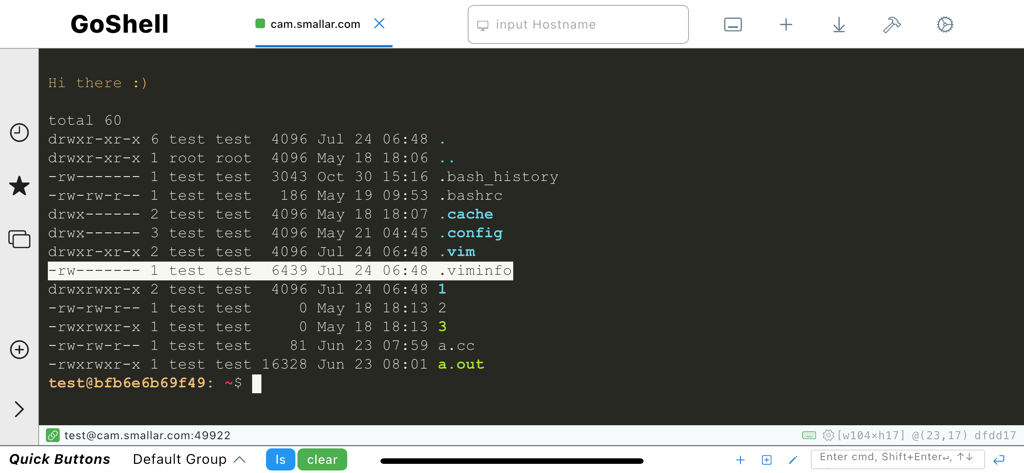Expand the Default Group dropdown
Viewport: 1024px width, 473px height.
click(189, 459)
